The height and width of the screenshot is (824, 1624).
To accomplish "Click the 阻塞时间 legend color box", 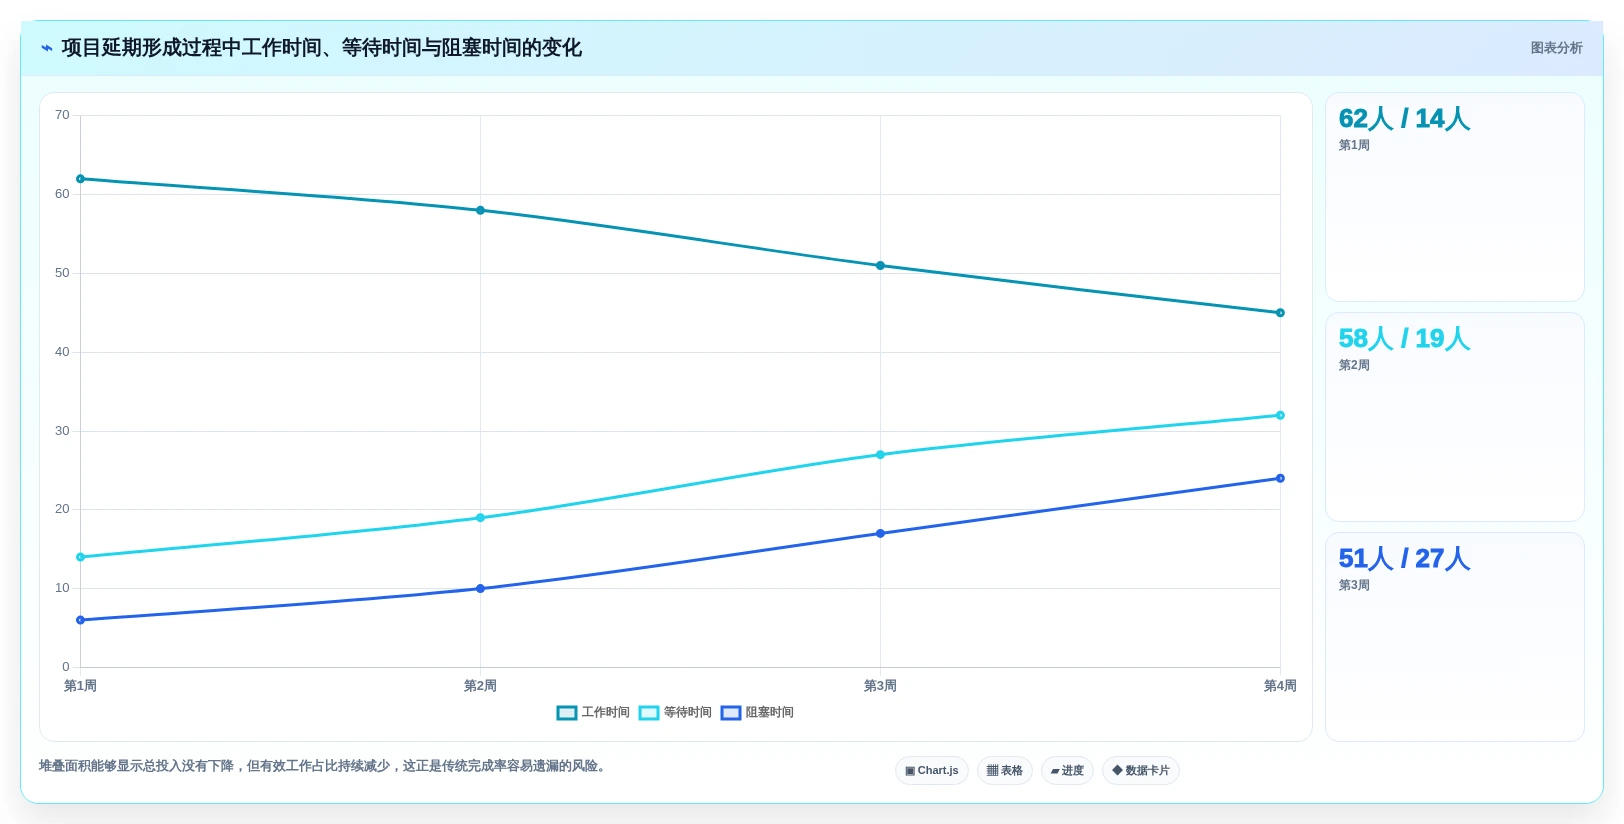I will (731, 713).
